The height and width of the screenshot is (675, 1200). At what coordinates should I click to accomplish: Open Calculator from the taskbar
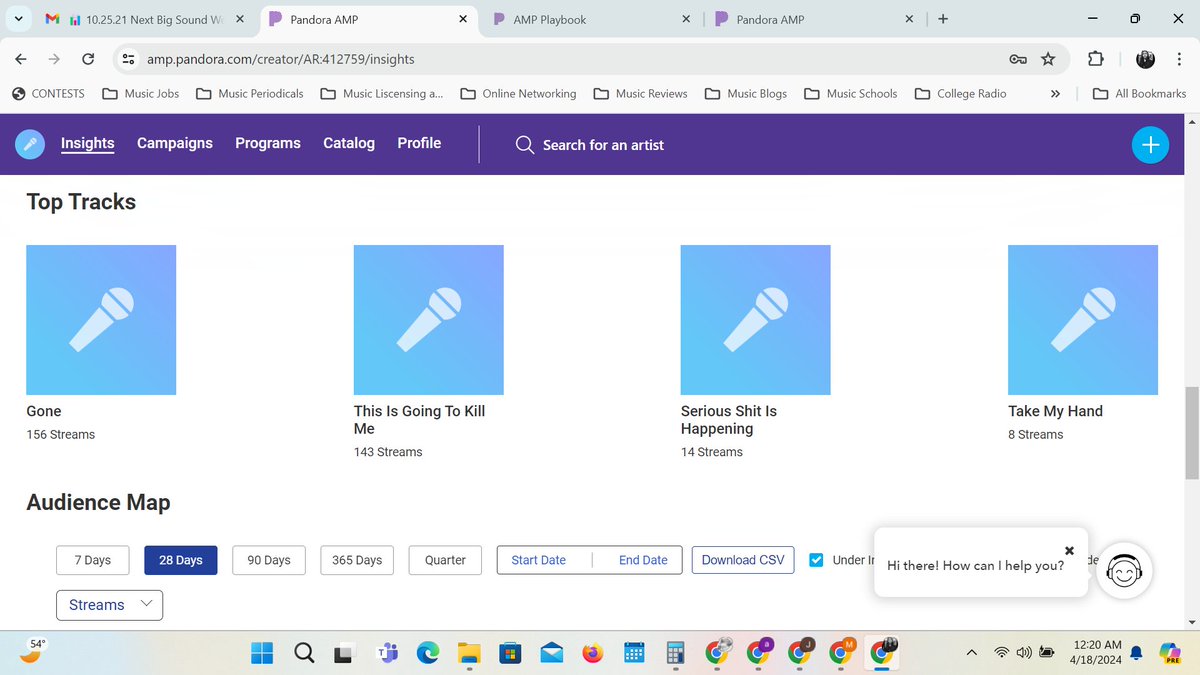pyautogui.click(x=675, y=653)
